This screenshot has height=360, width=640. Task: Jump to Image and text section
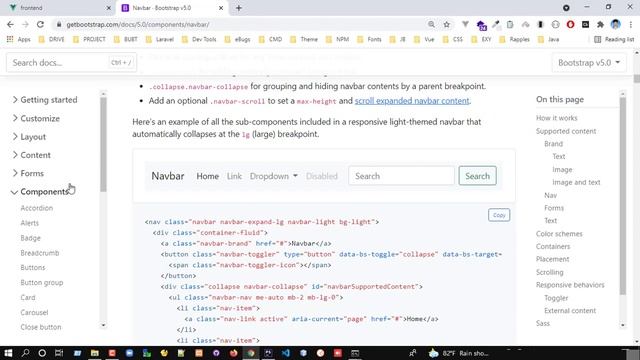click(576, 182)
